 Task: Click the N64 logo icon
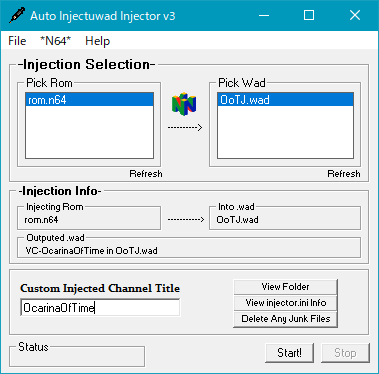click(x=184, y=105)
